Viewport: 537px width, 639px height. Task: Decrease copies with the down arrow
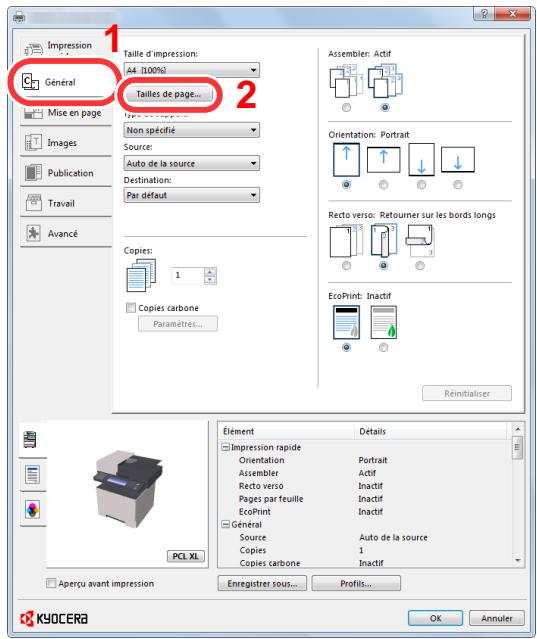click(210, 280)
